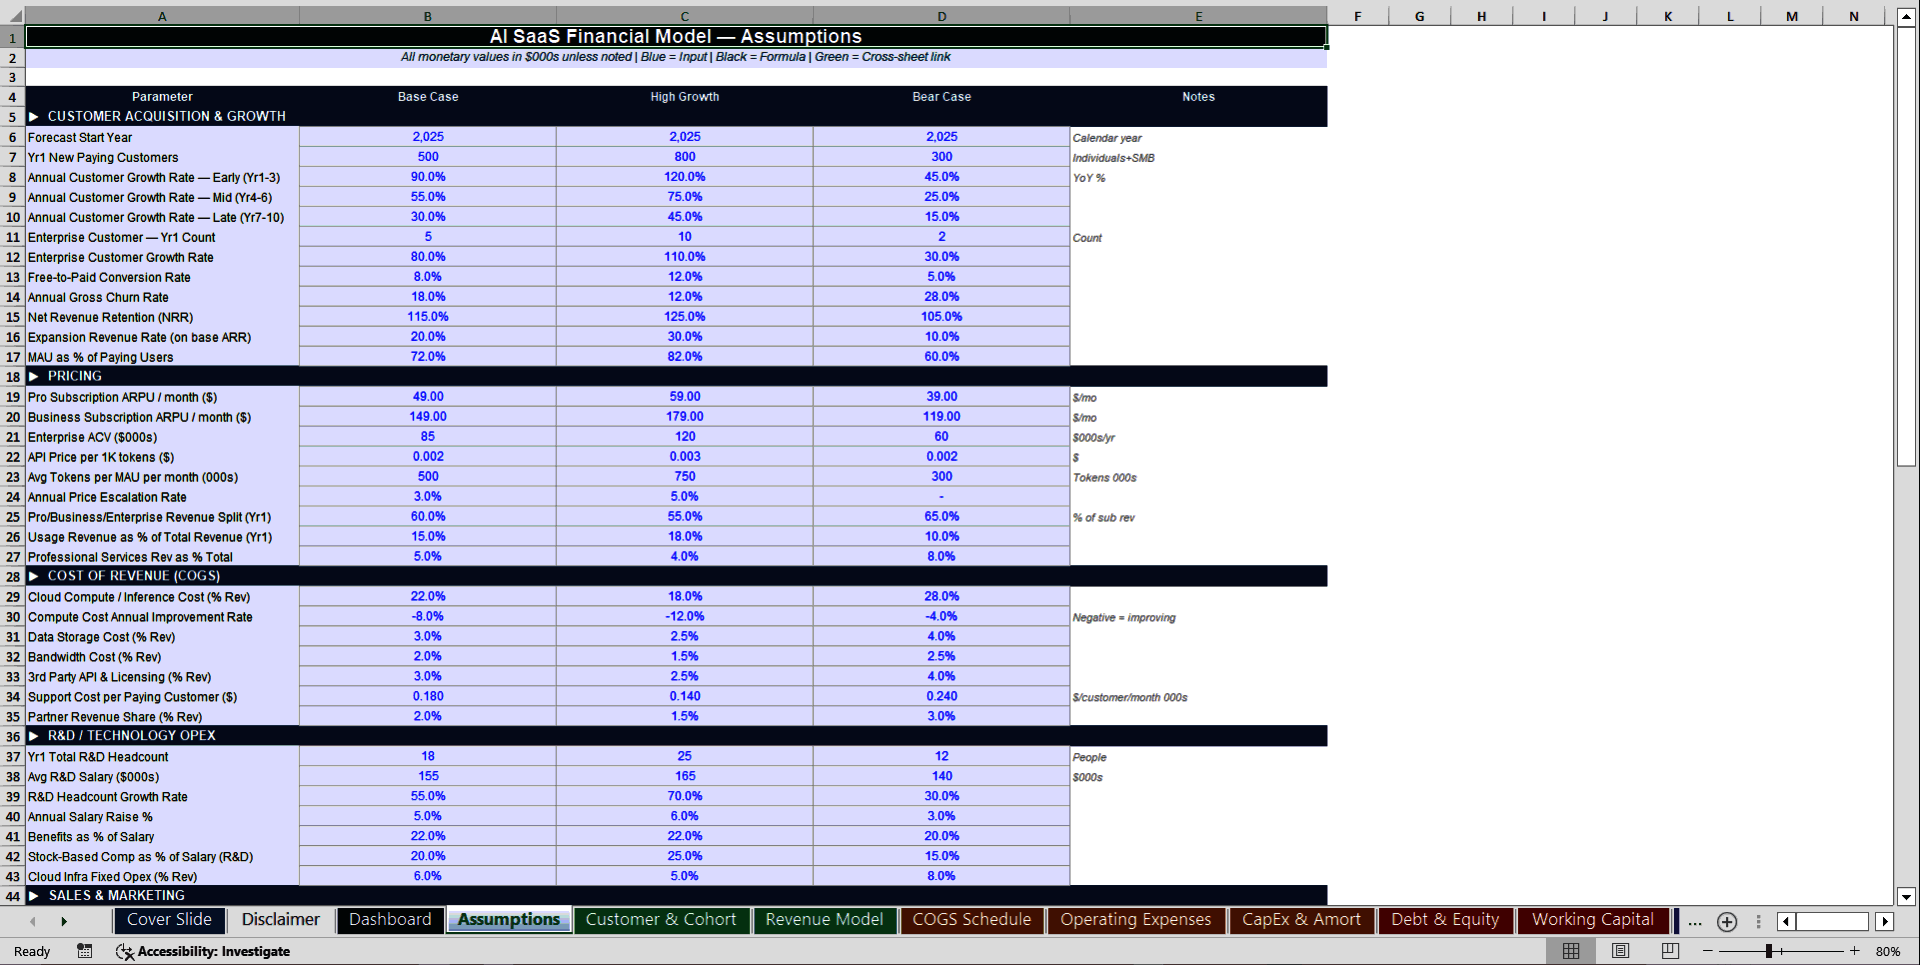Collapse the PRICING section triangle
The height and width of the screenshot is (965, 1920).
35,376
